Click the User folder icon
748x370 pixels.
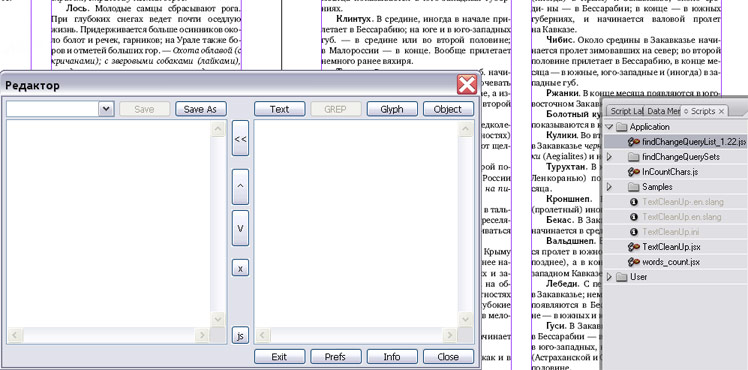622,277
